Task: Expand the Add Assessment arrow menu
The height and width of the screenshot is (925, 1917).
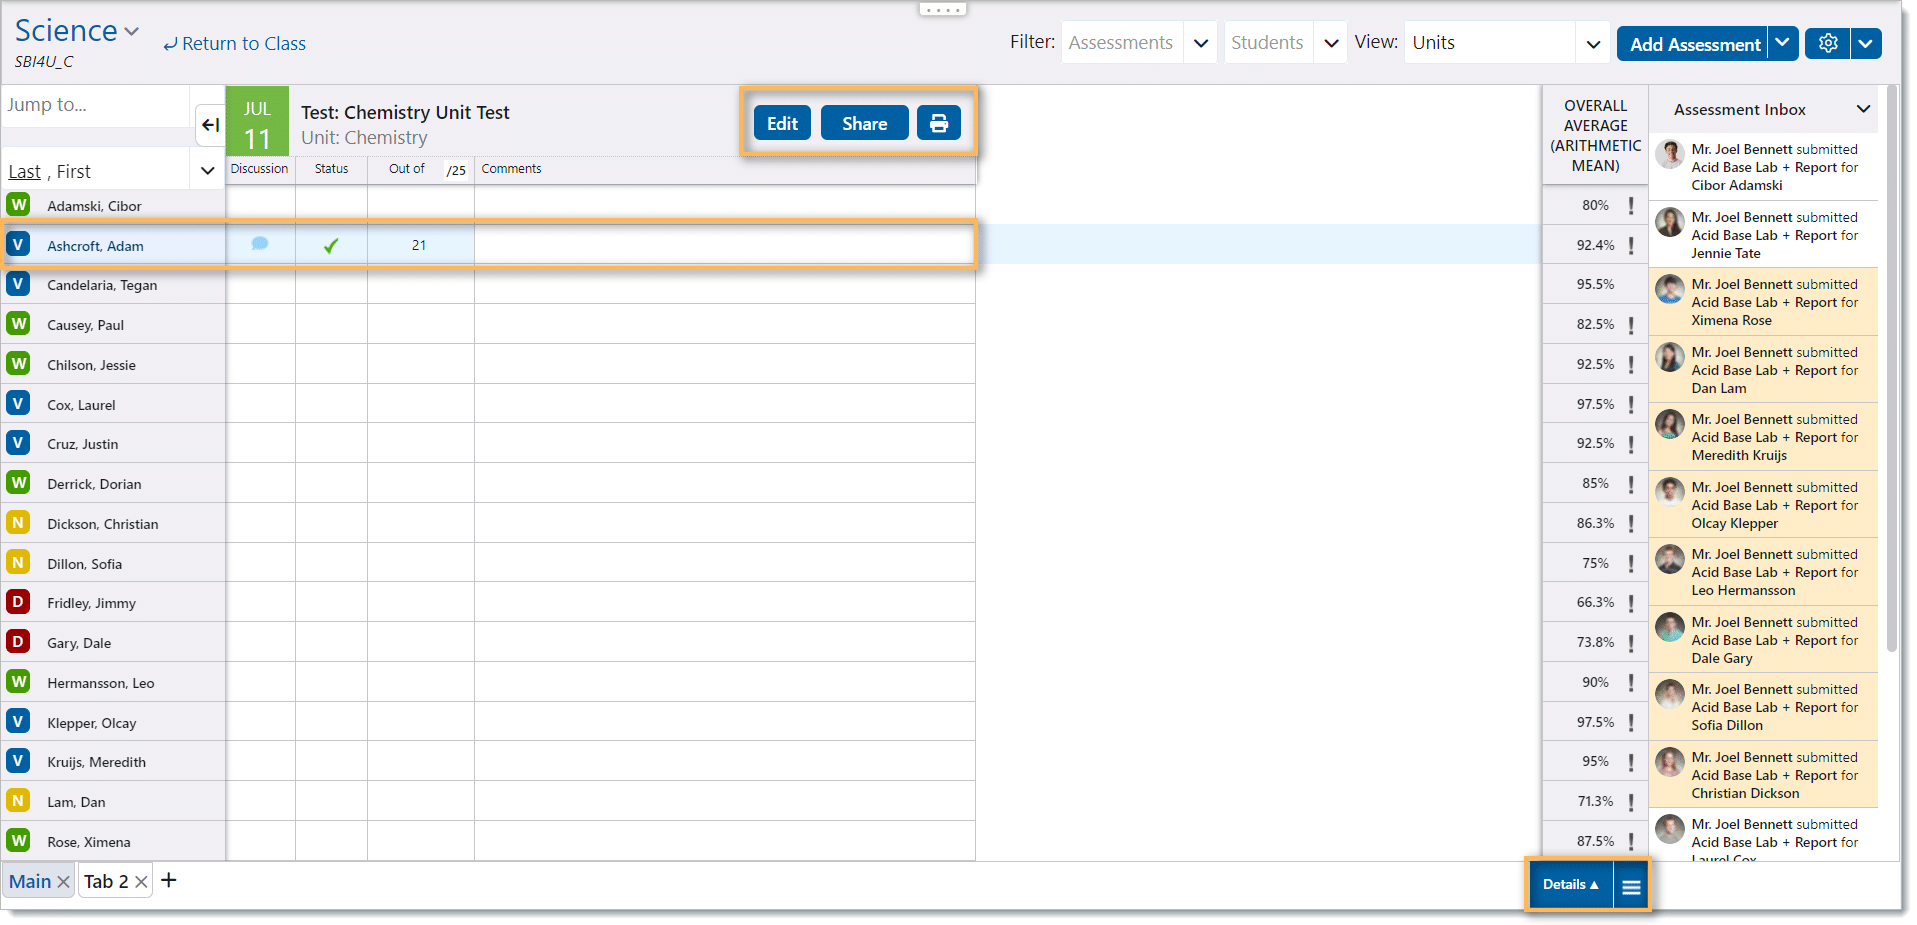Action: coord(1782,43)
